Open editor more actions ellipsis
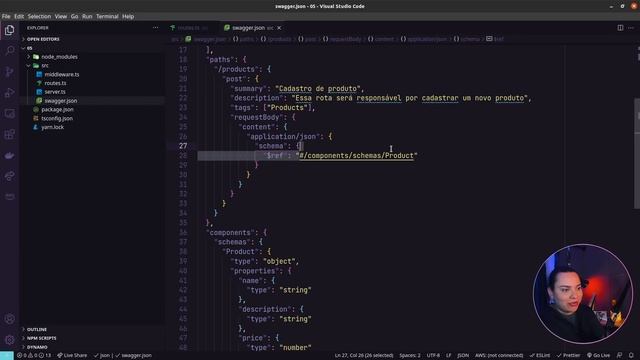The width and height of the screenshot is (640, 360). (631, 28)
